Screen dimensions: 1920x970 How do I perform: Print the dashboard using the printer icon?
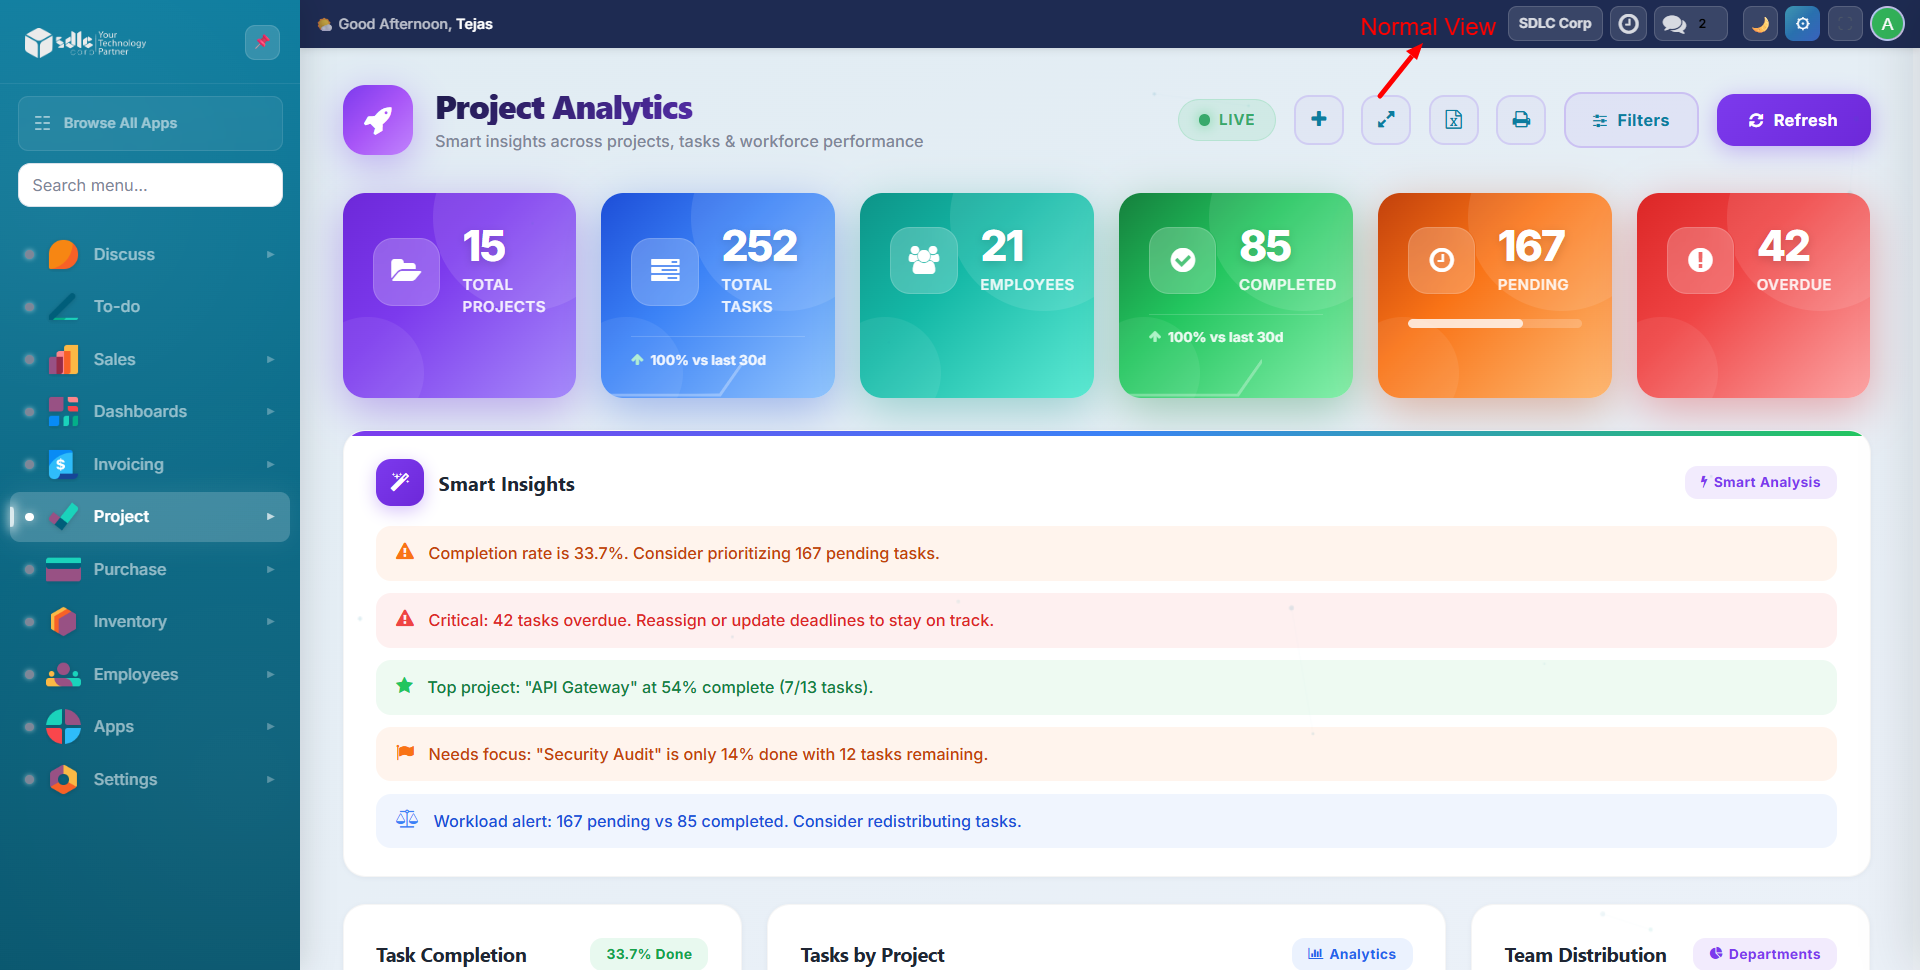pos(1521,120)
